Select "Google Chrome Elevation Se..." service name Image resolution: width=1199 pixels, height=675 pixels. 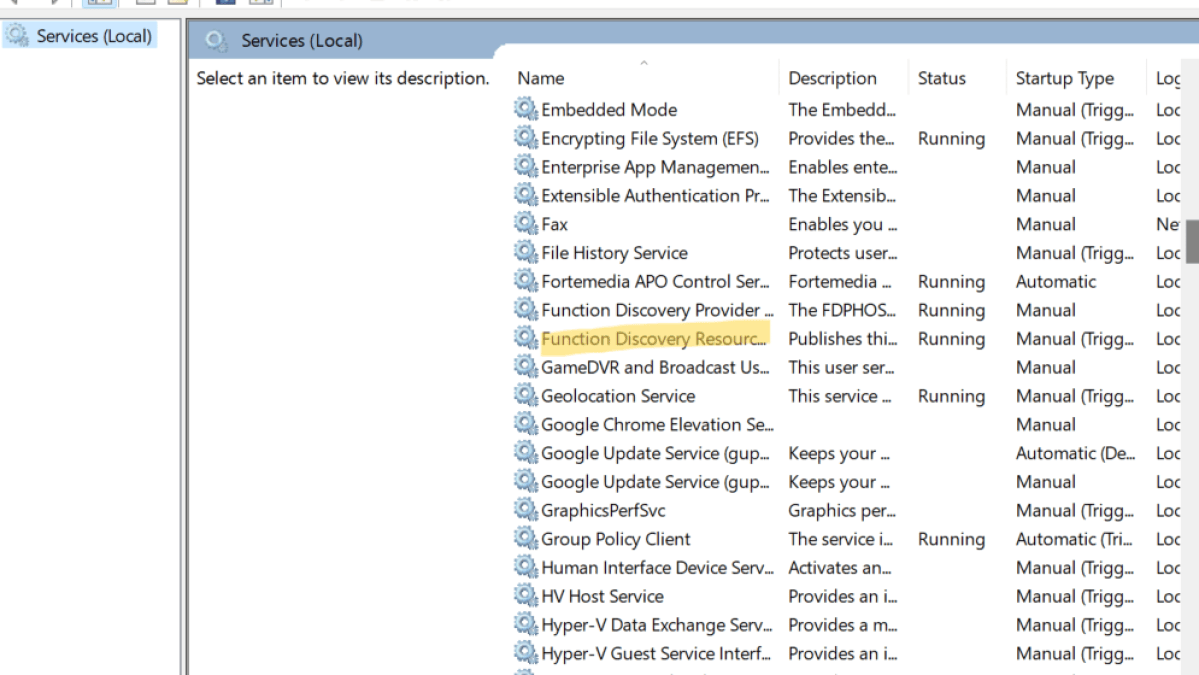[x=657, y=424]
